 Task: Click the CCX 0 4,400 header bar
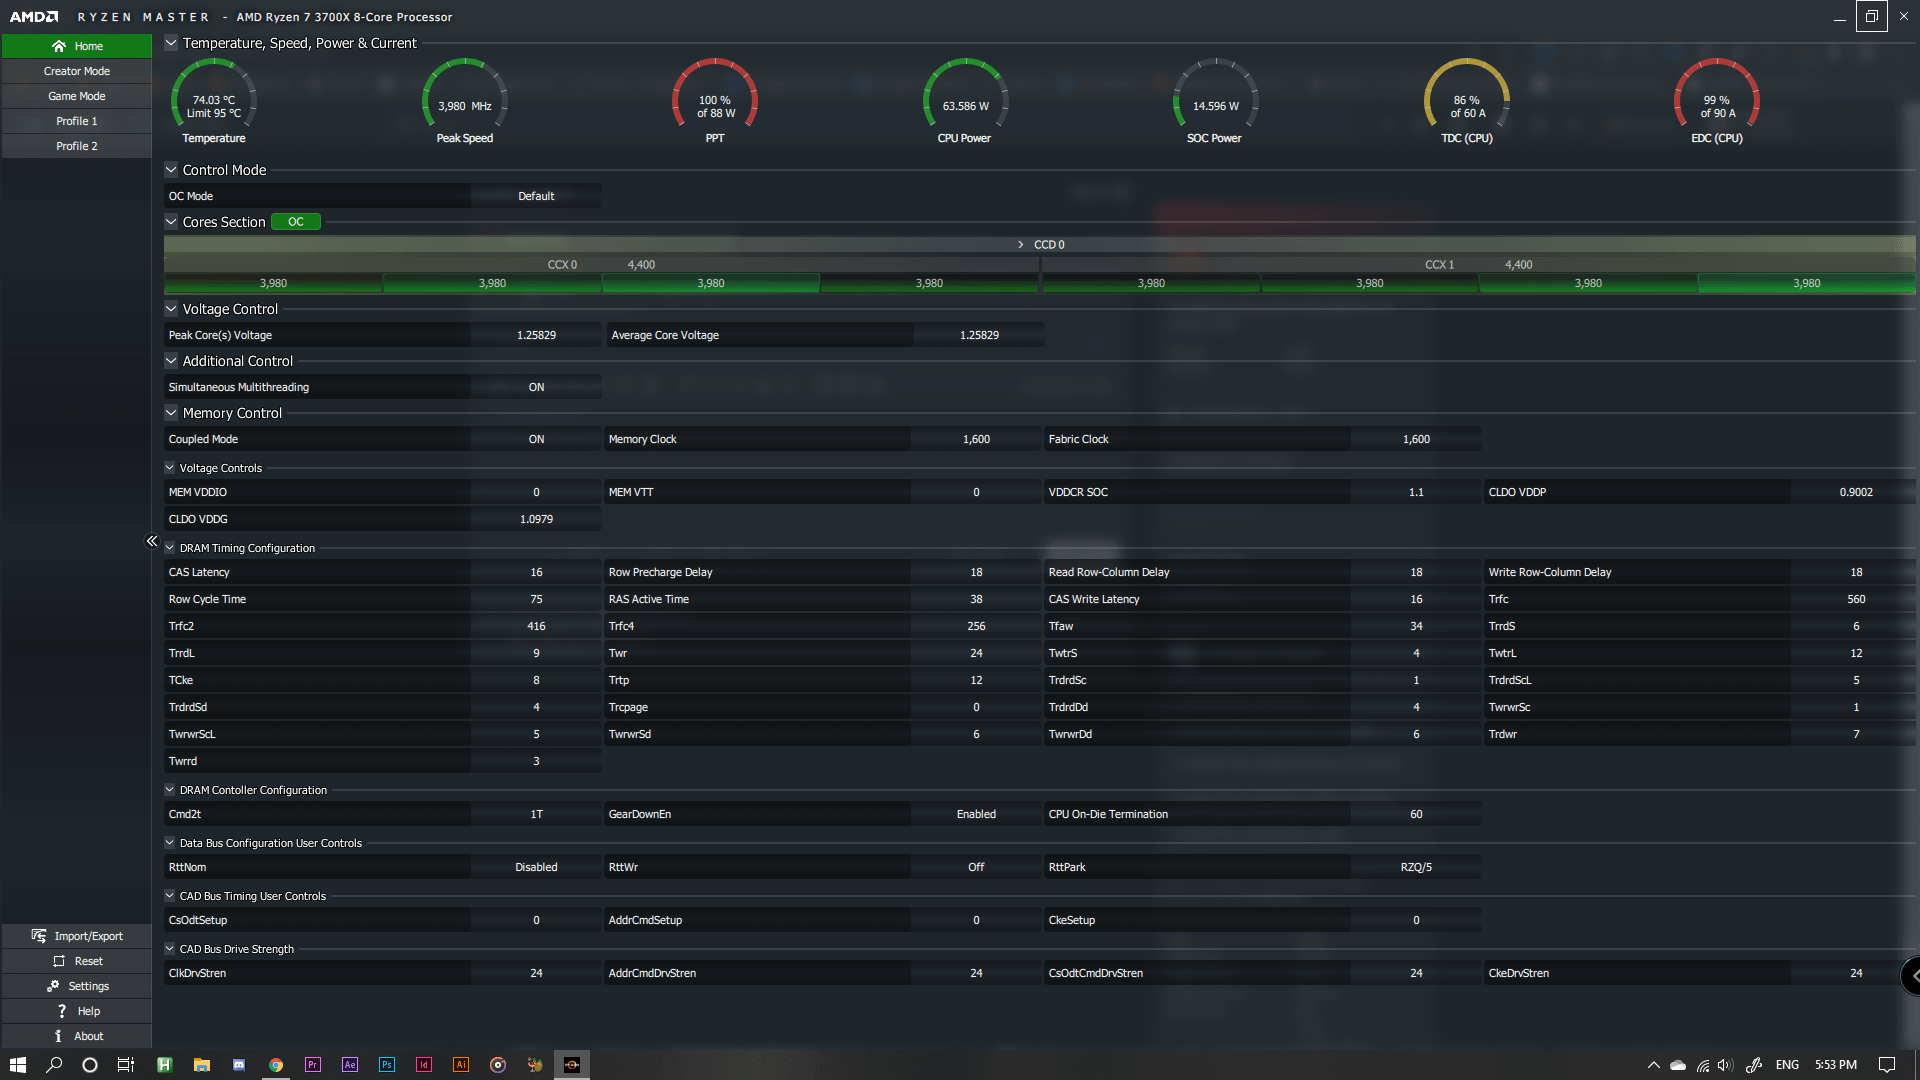(x=602, y=265)
